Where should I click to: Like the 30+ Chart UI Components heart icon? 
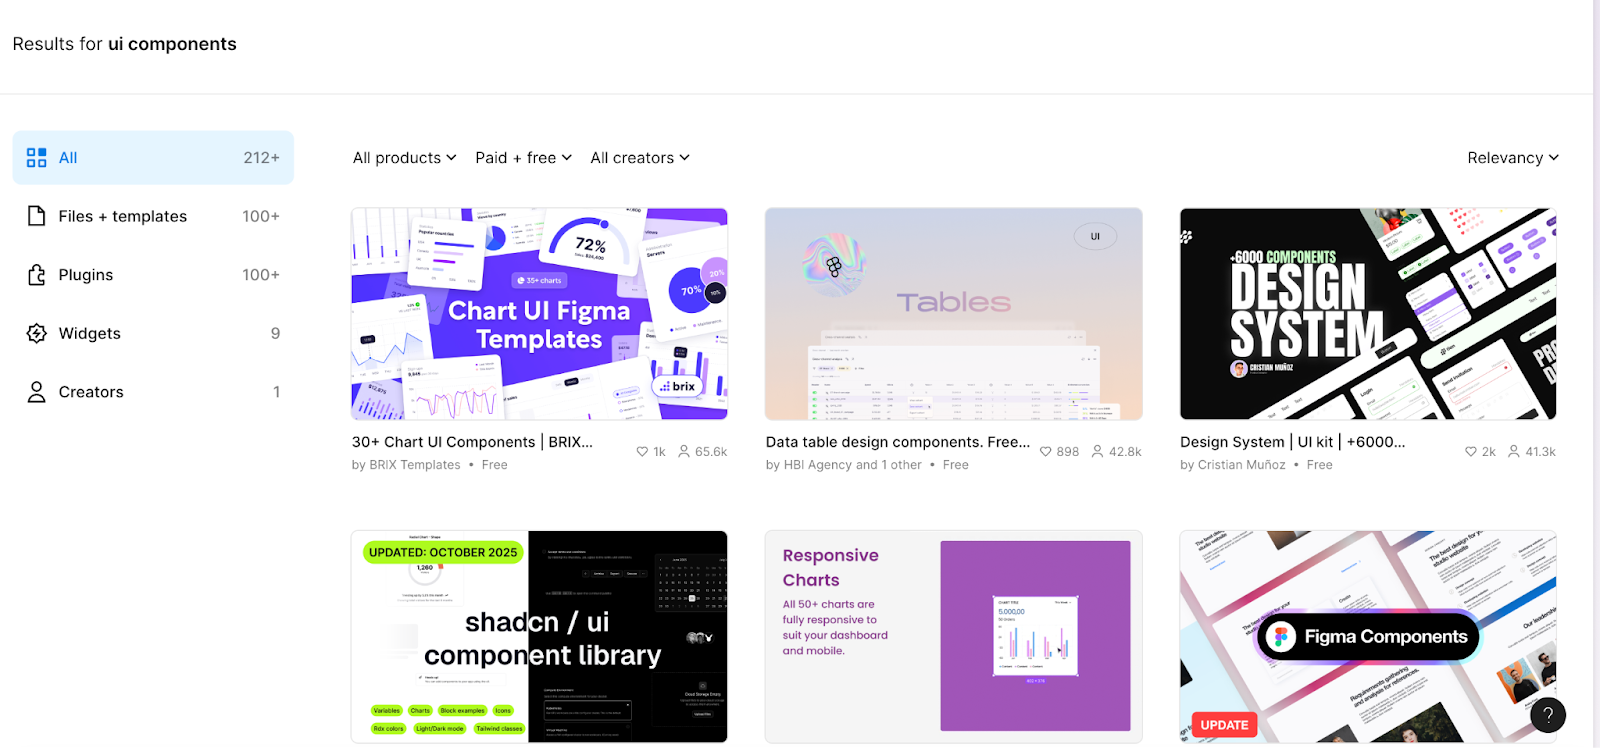coord(642,452)
